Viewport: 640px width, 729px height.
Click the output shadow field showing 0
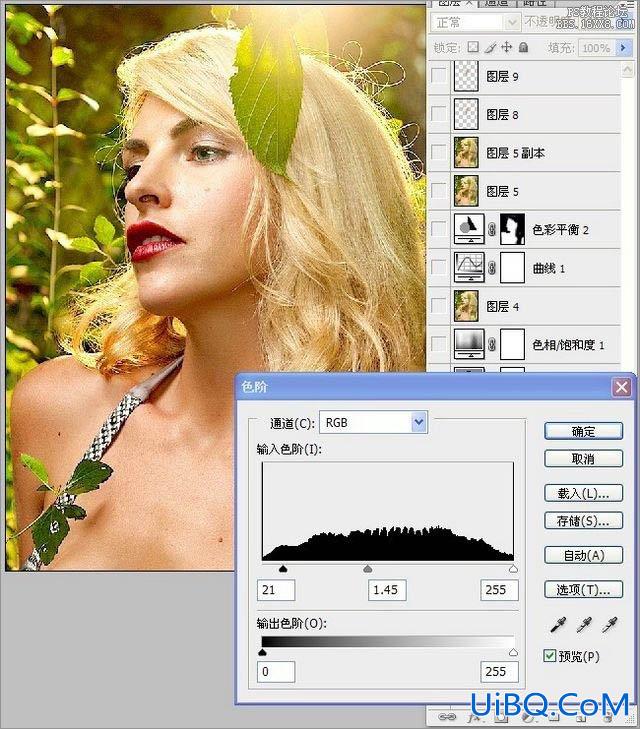276,671
